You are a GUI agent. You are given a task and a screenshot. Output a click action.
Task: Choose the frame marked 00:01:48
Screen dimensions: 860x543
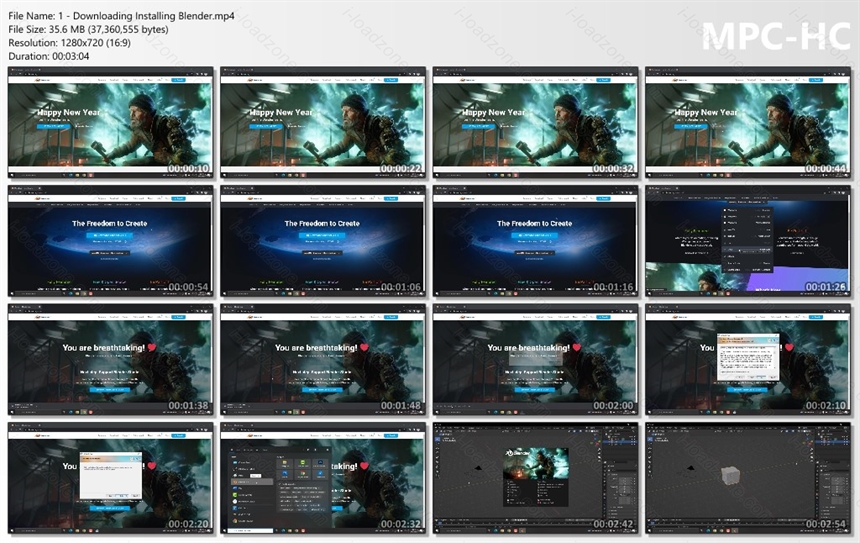(323, 359)
